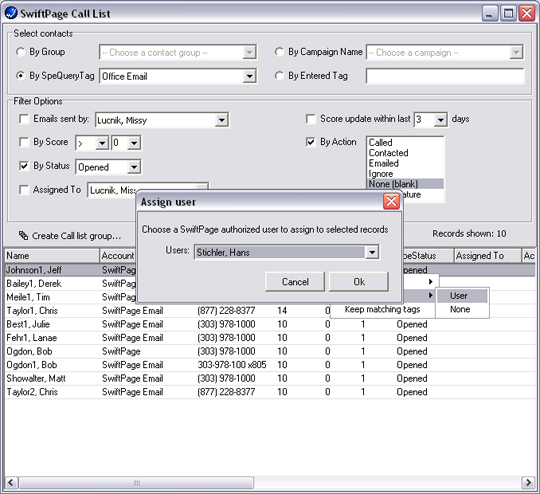Viewport: 540px width, 494px height.
Task: Click the scroll left arrow
Action: [x=11, y=483]
